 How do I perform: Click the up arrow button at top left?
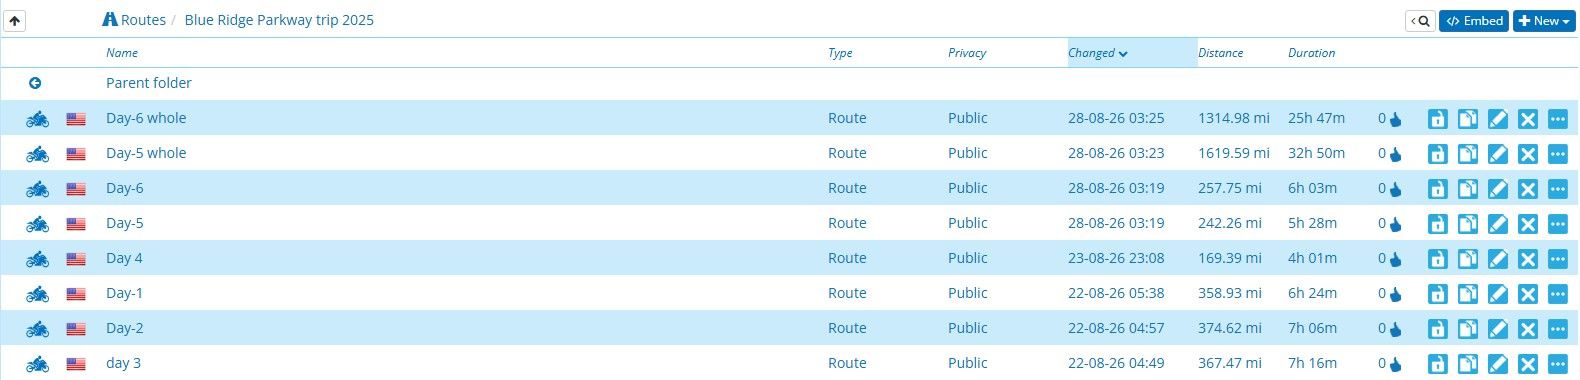(x=15, y=20)
